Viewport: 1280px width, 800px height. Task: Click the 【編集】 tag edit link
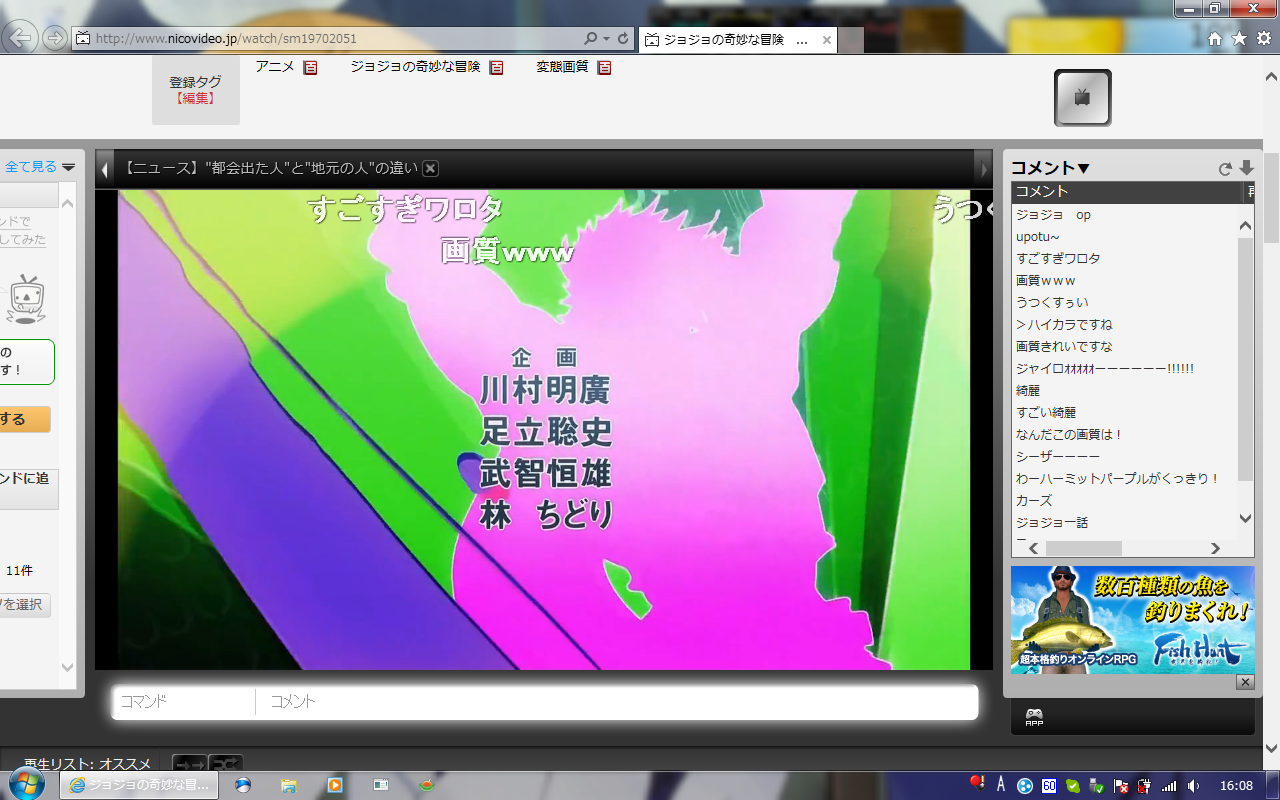click(196, 98)
